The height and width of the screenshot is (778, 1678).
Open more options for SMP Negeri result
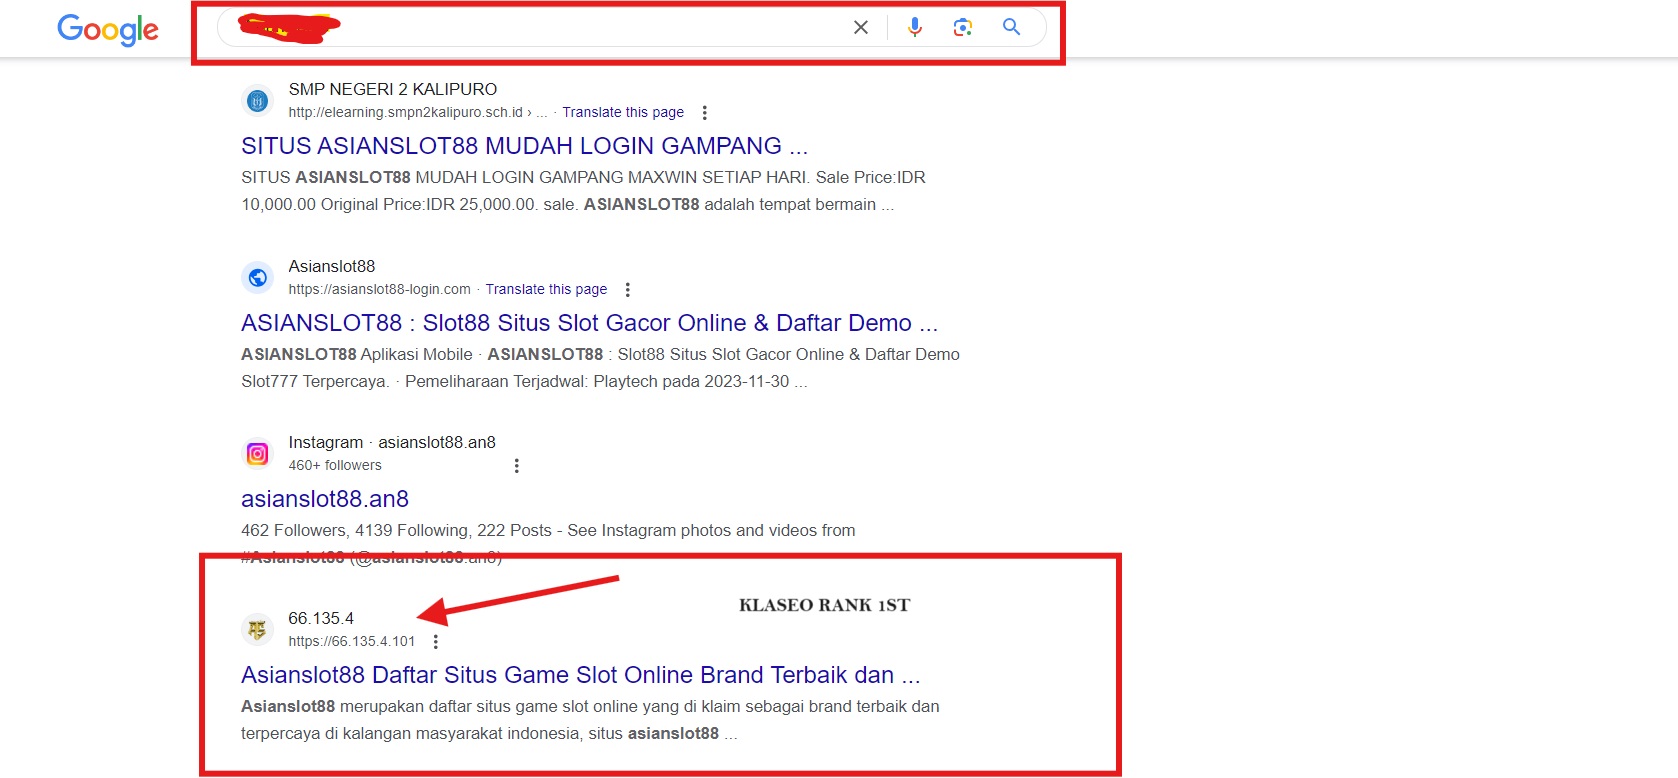click(704, 113)
